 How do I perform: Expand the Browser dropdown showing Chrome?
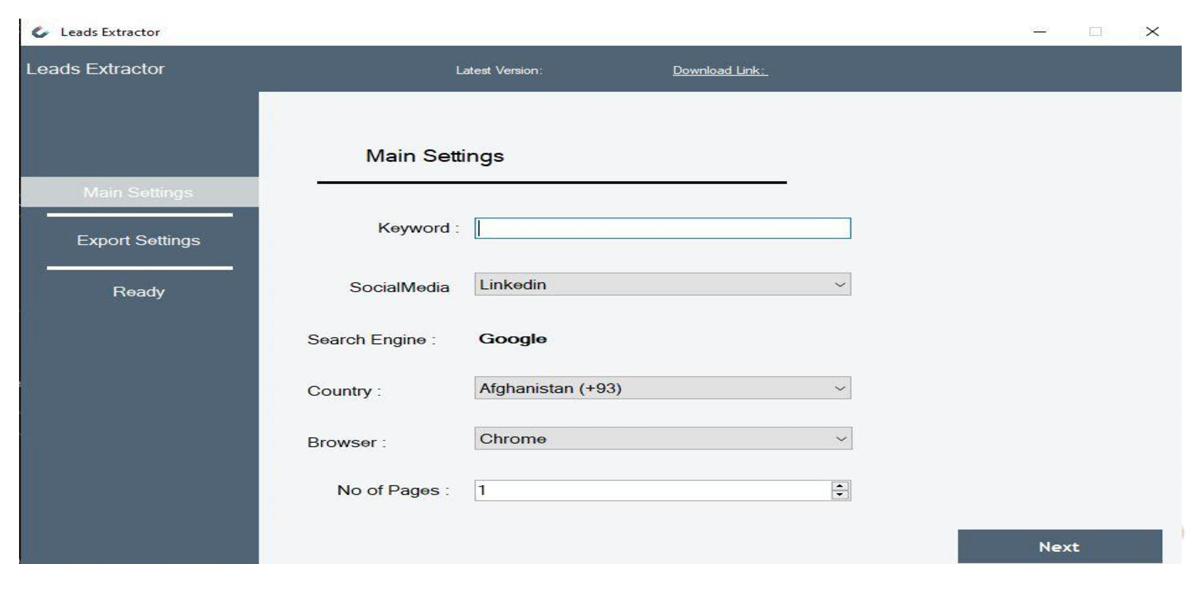click(x=662, y=439)
